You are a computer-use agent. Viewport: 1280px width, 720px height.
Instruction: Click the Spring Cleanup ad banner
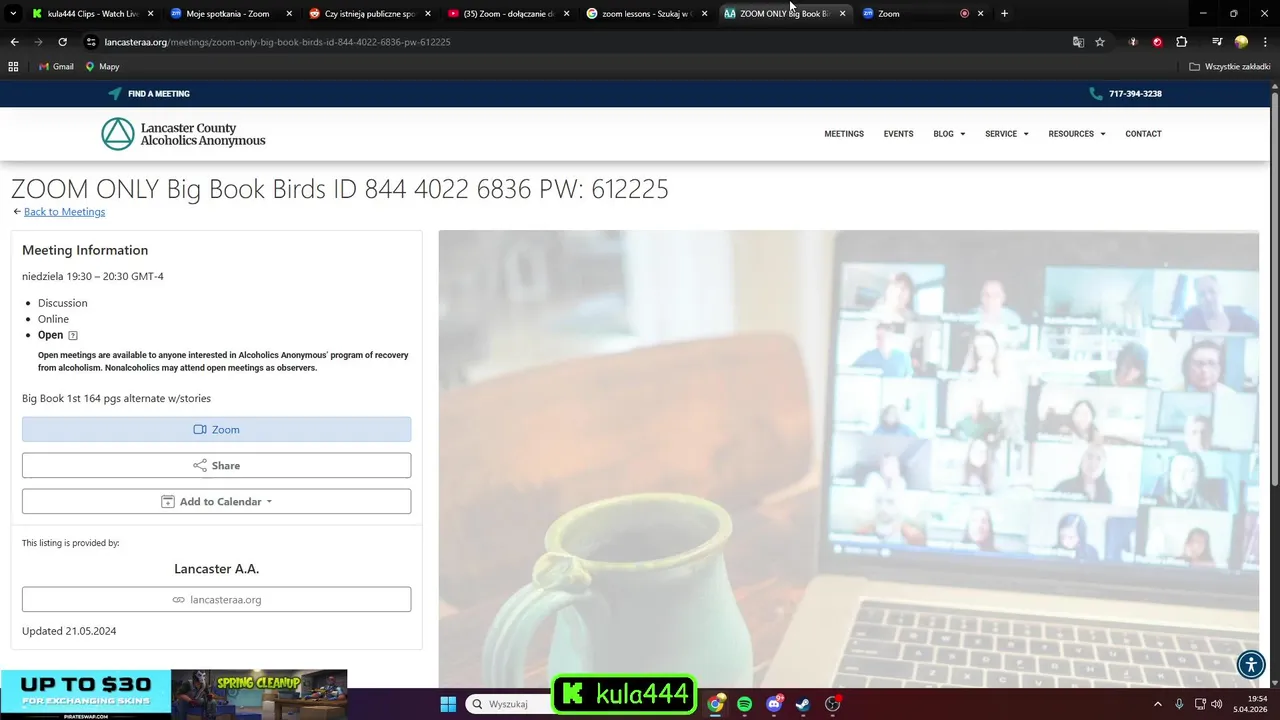pos(259,693)
